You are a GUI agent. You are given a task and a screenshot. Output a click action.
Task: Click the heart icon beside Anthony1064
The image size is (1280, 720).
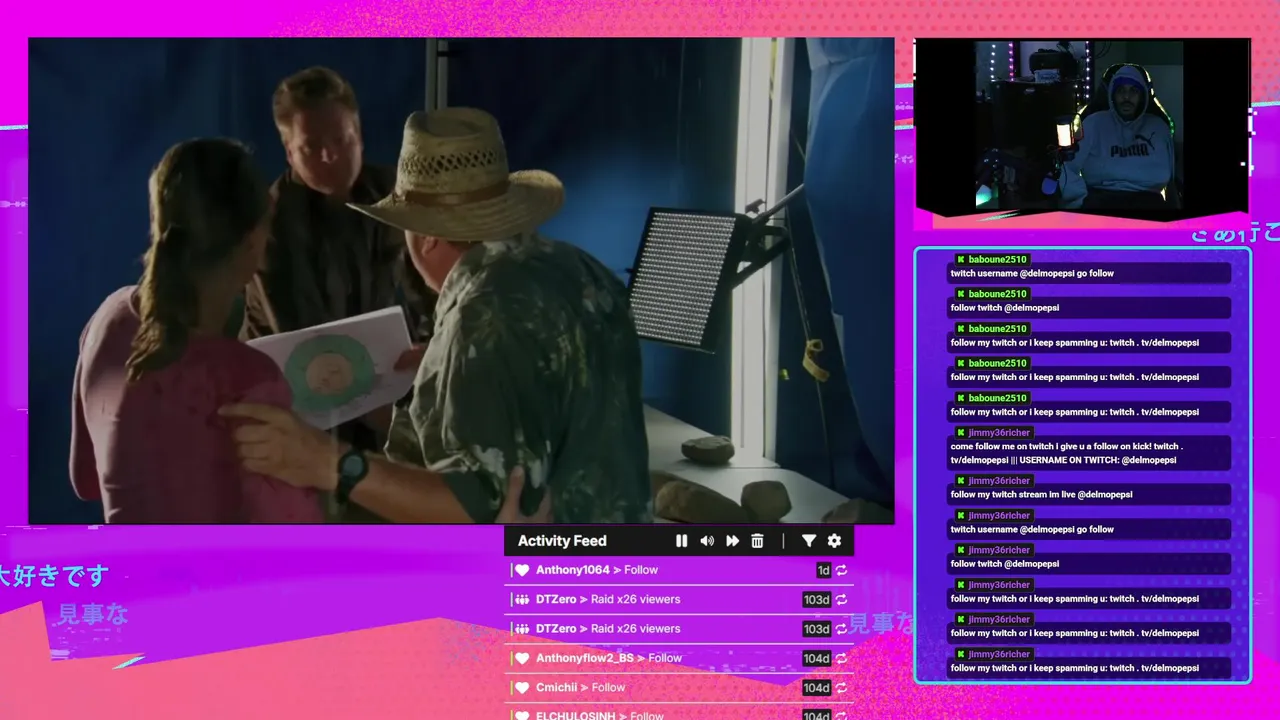[521, 570]
